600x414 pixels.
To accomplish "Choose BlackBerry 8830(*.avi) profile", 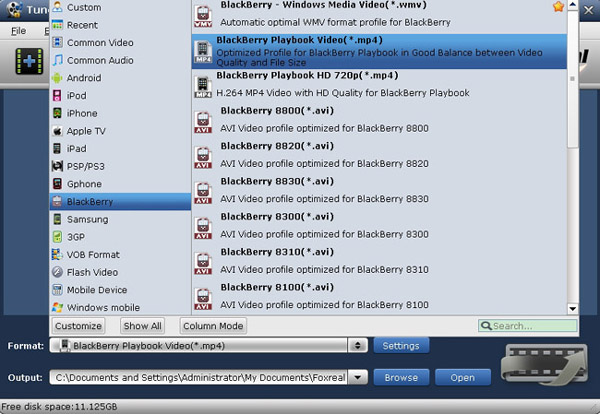I will pyautogui.click(x=379, y=190).
